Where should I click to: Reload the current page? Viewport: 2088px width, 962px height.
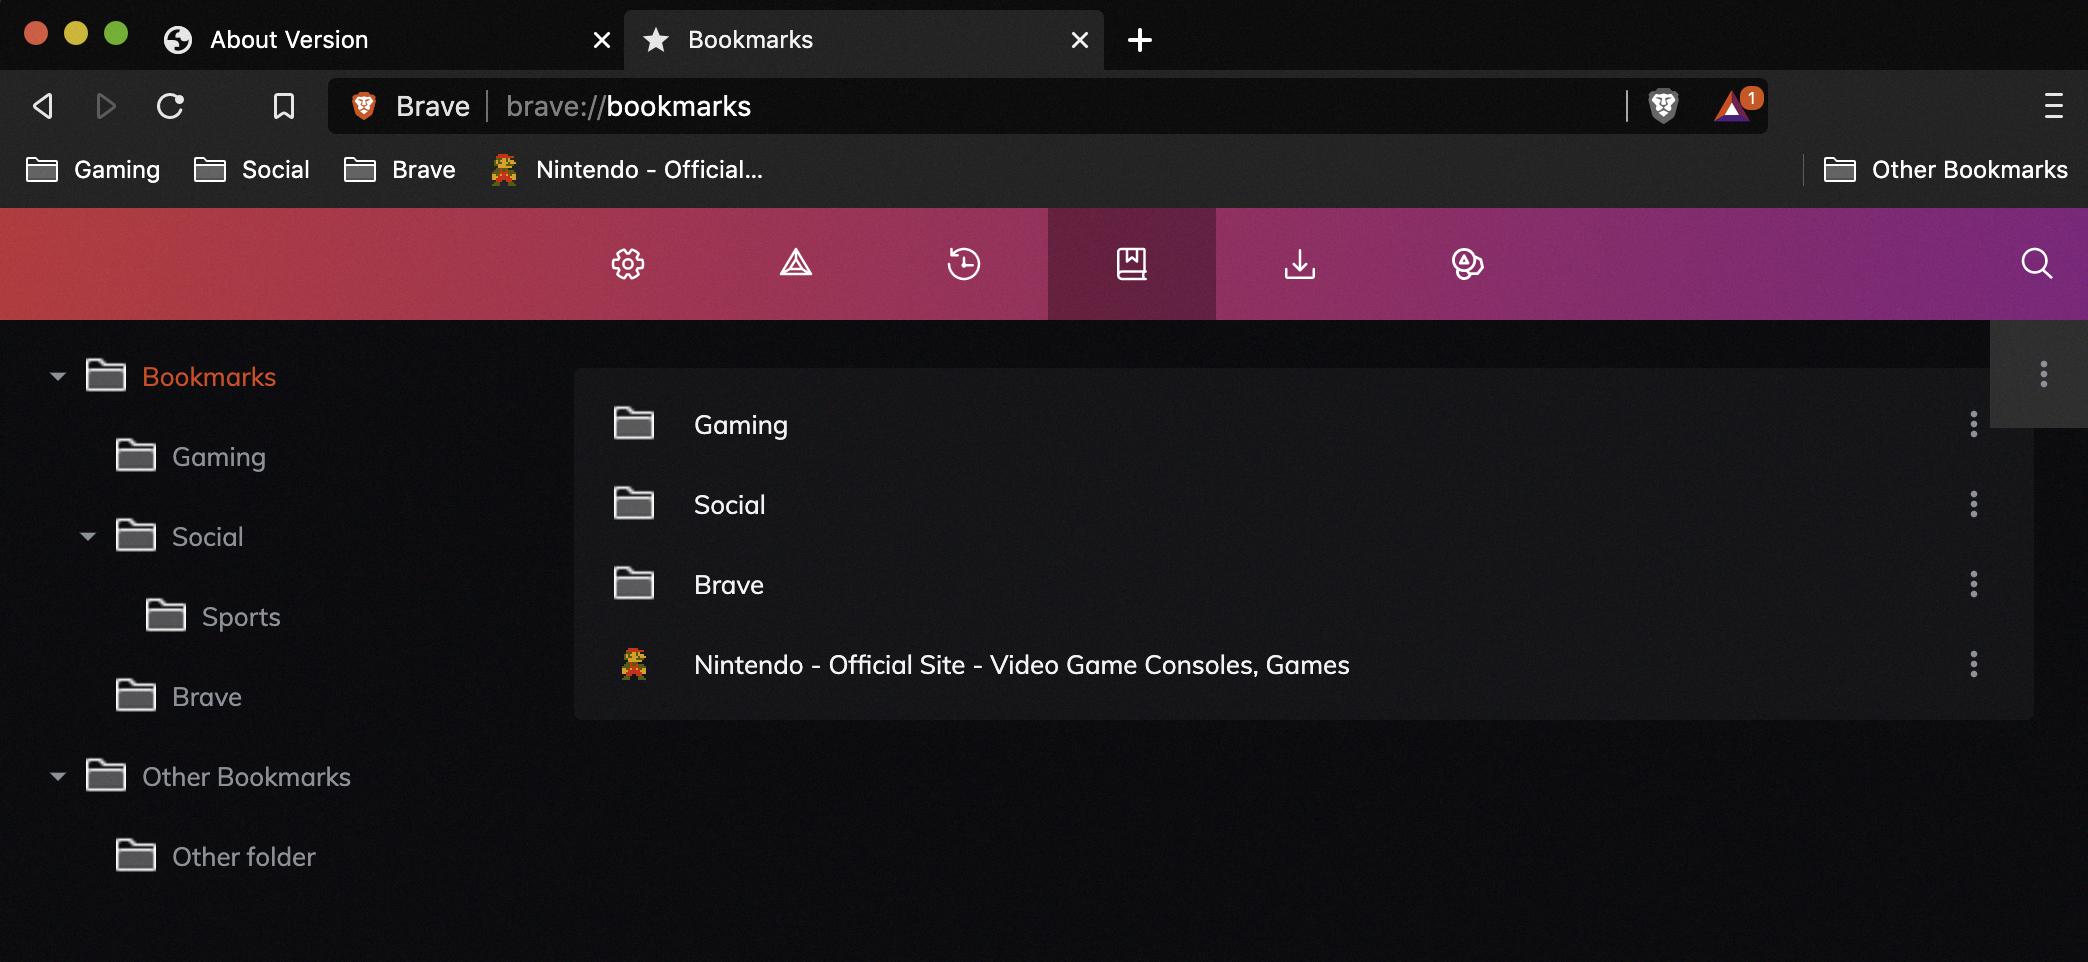pyautogui.click(x=171, y=106)
